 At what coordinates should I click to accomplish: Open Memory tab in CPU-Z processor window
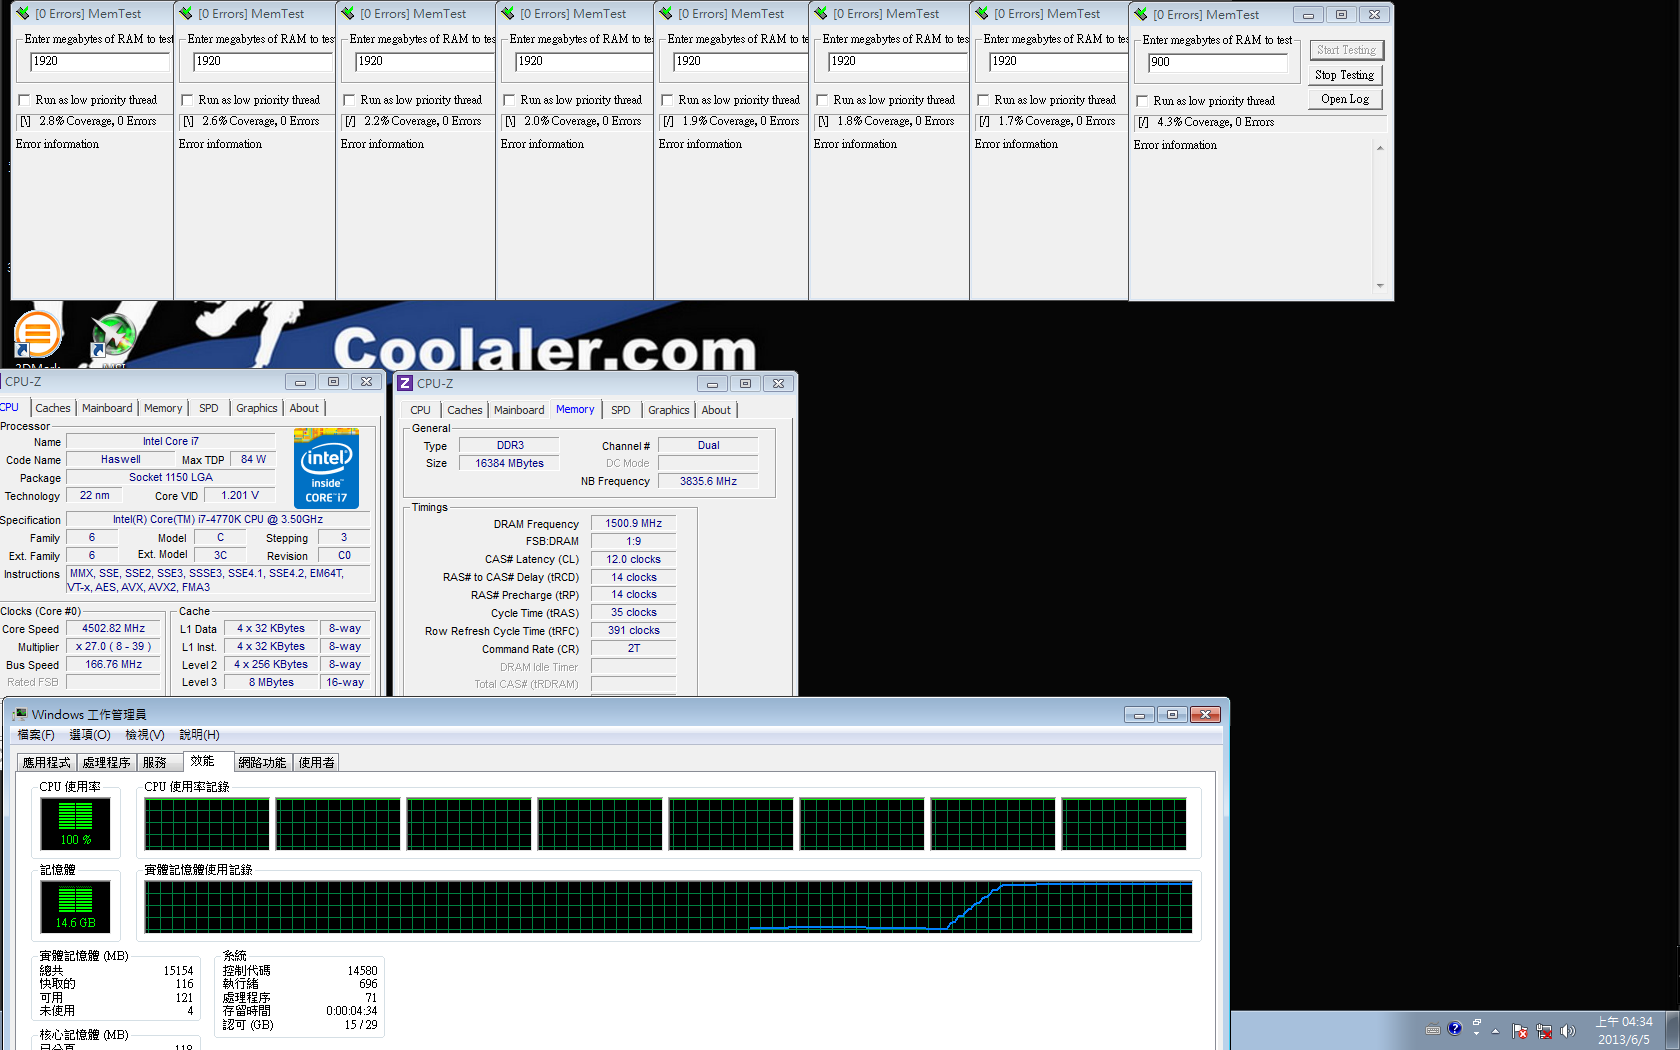point(163,408)
